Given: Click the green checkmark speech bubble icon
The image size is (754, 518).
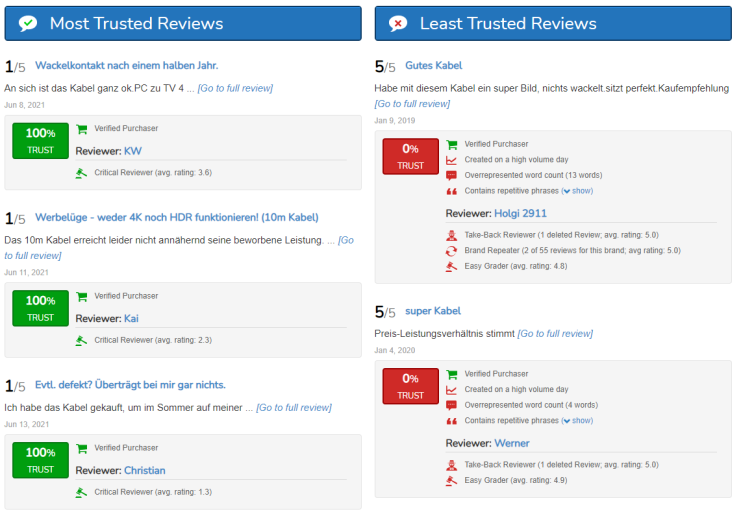Looking at the screenshot, I should (28, 23).
